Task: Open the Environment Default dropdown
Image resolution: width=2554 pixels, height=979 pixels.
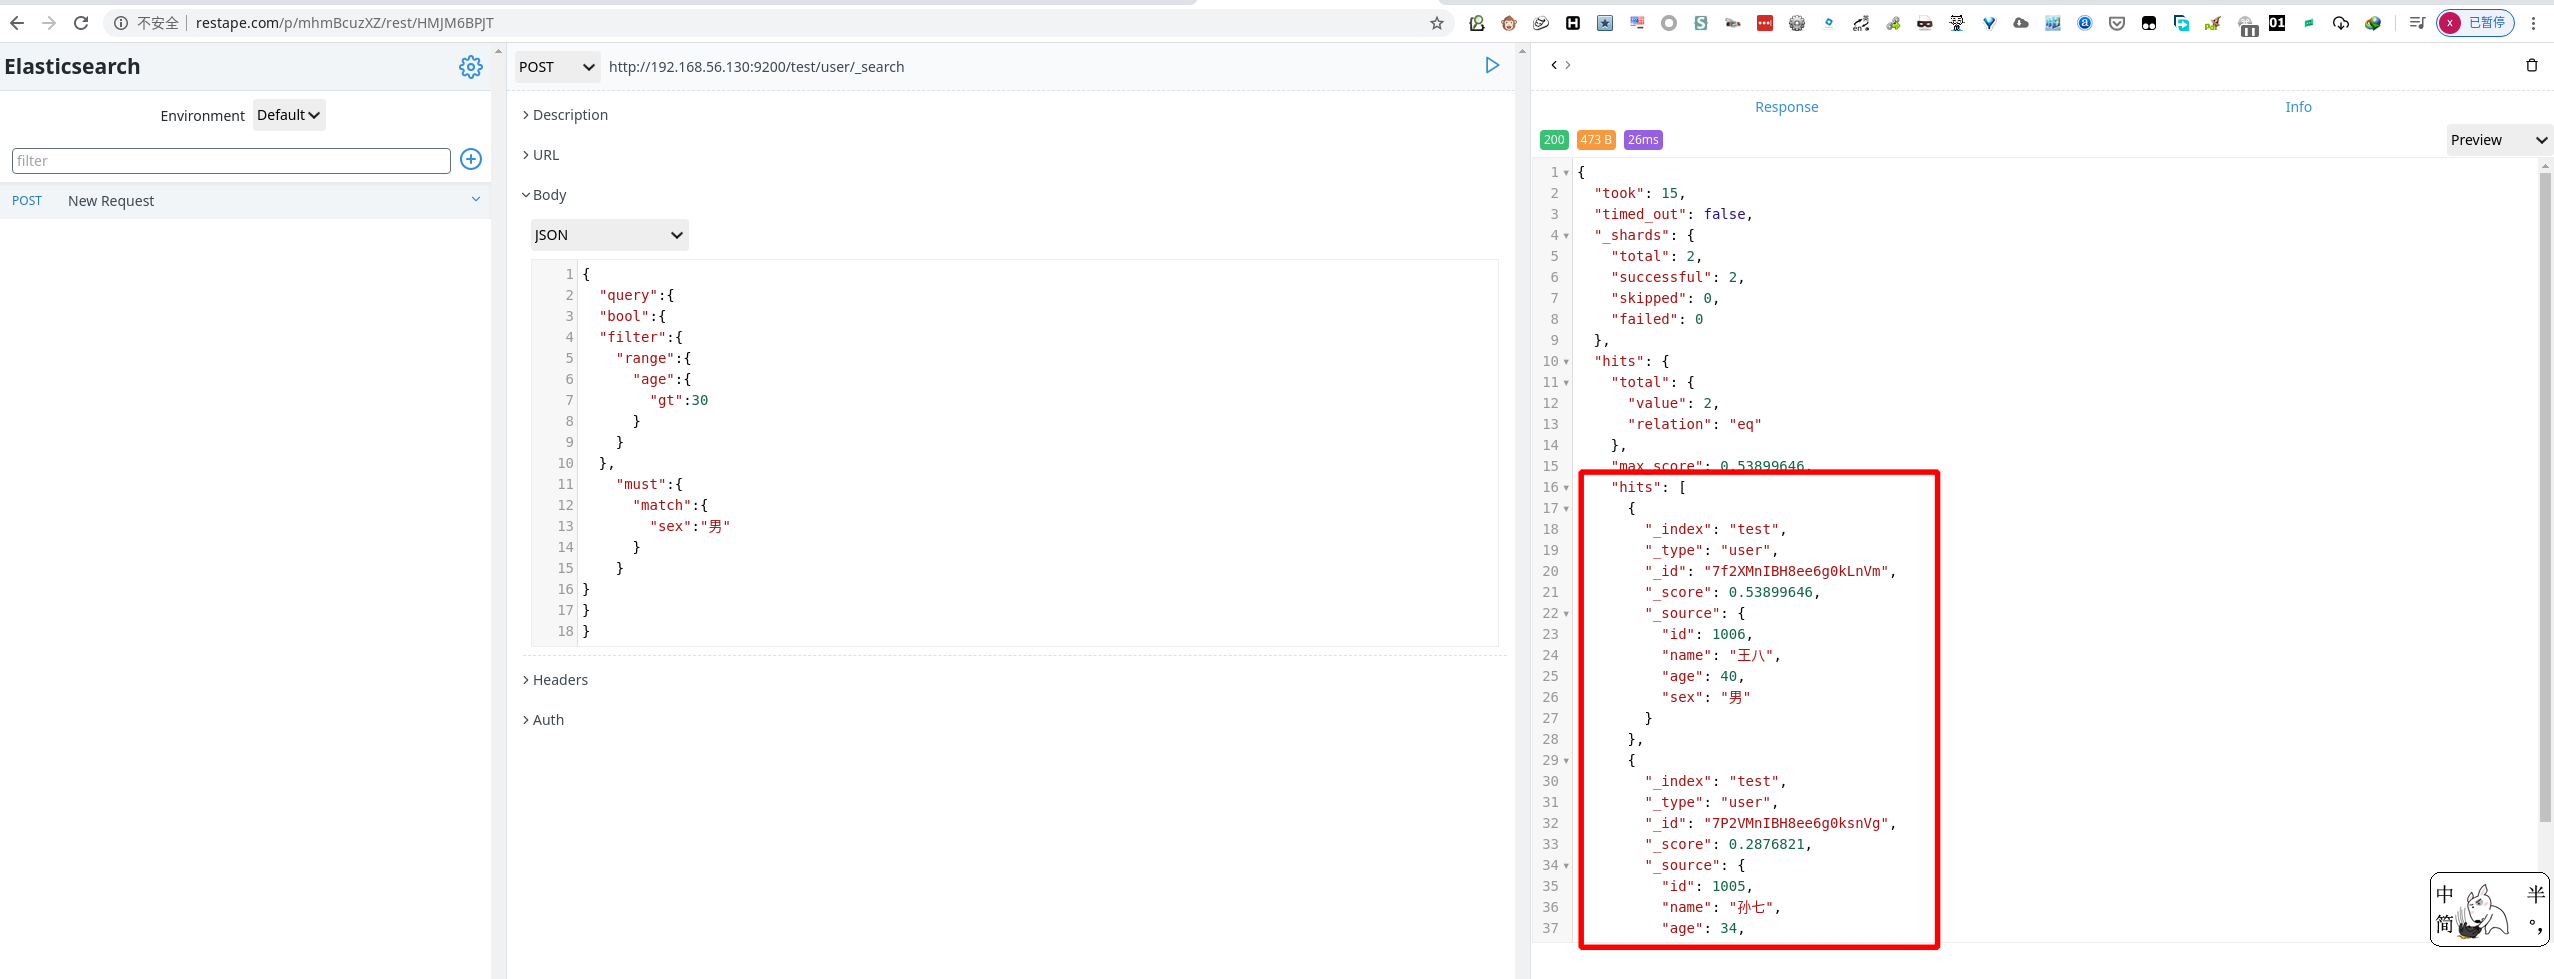Action: pyautogui.click(x=288, y=114)
